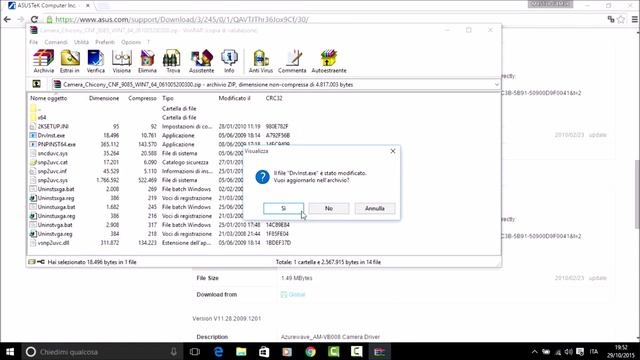Click the Commenta toolbar icon
This screenshot has height=360, width=640.
click(292, 61)
